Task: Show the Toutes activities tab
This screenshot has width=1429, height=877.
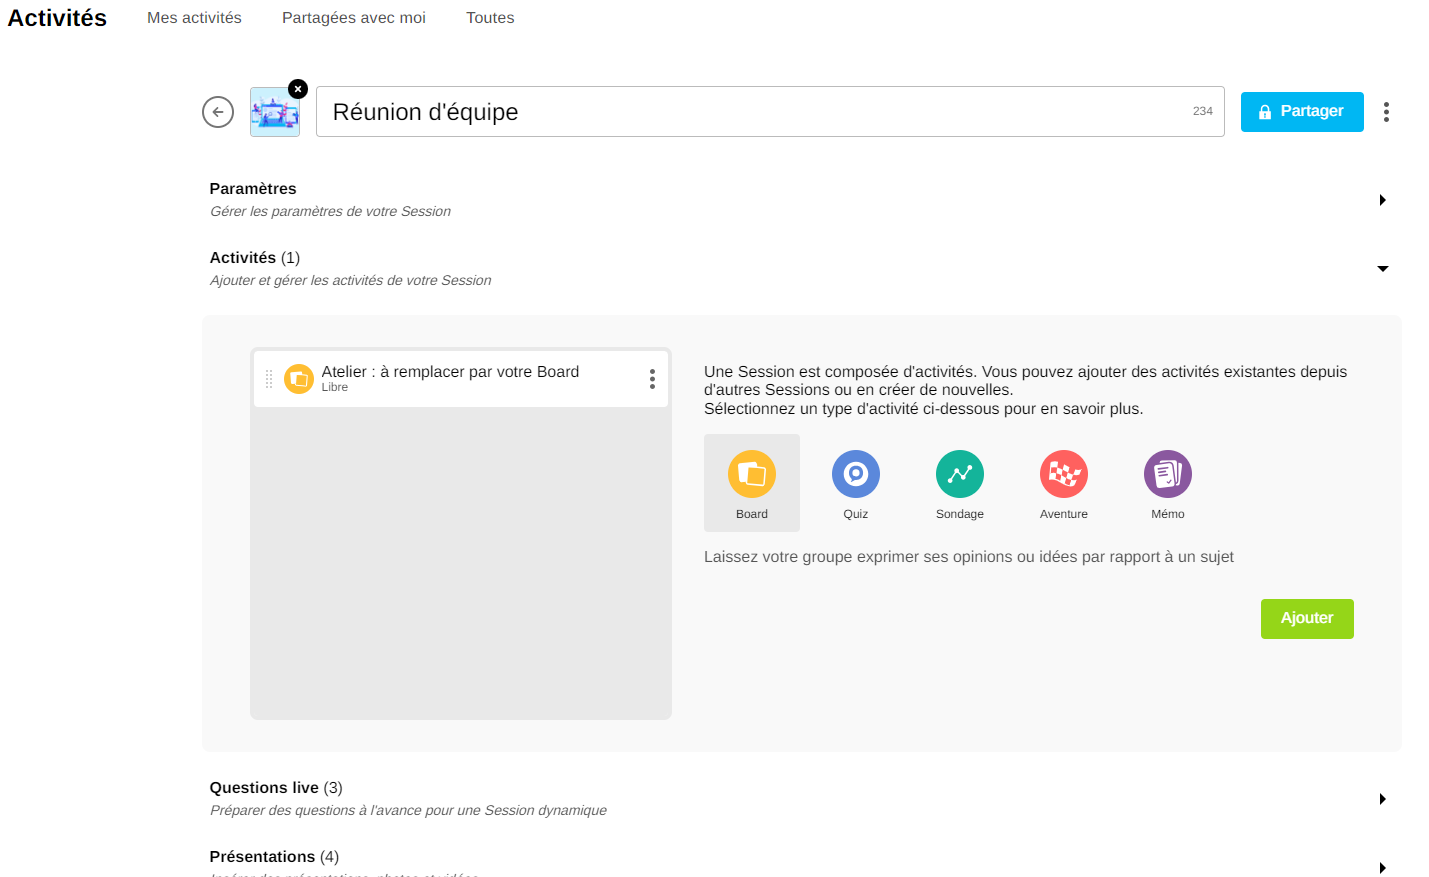Action: coord(490,18)
